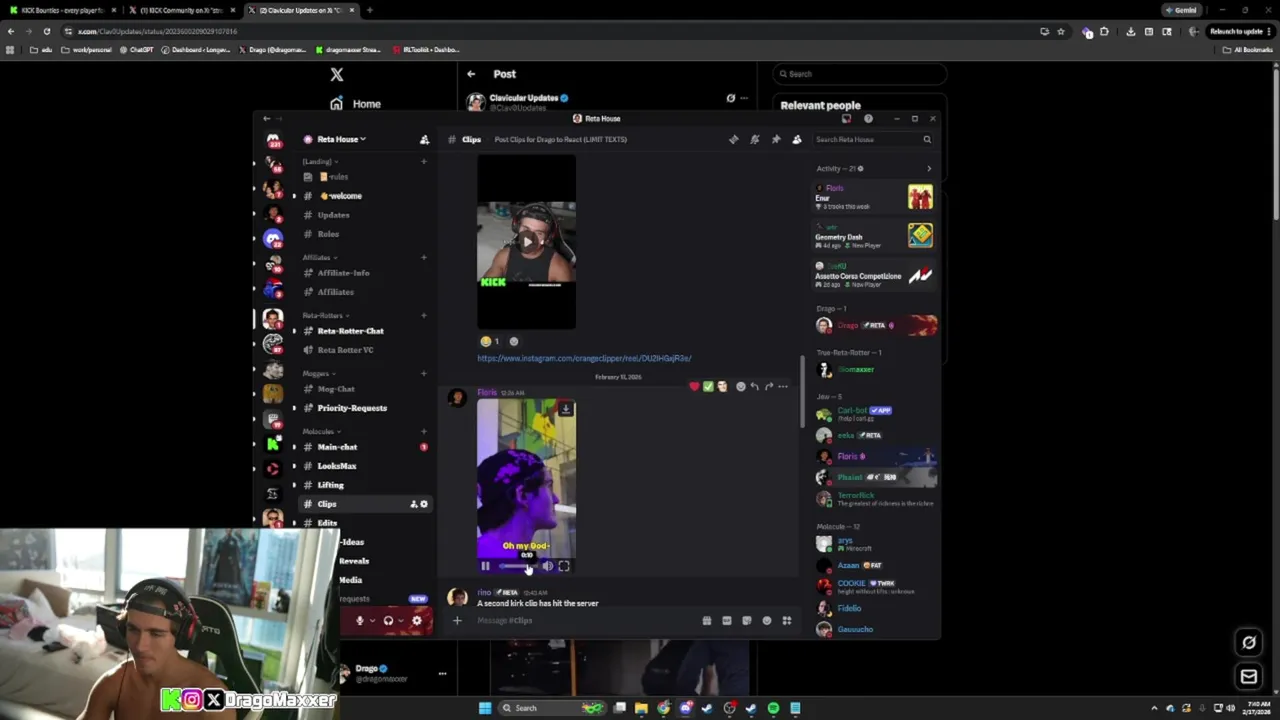
Task: Open the sticker picker in message bar
Action: 747,621
